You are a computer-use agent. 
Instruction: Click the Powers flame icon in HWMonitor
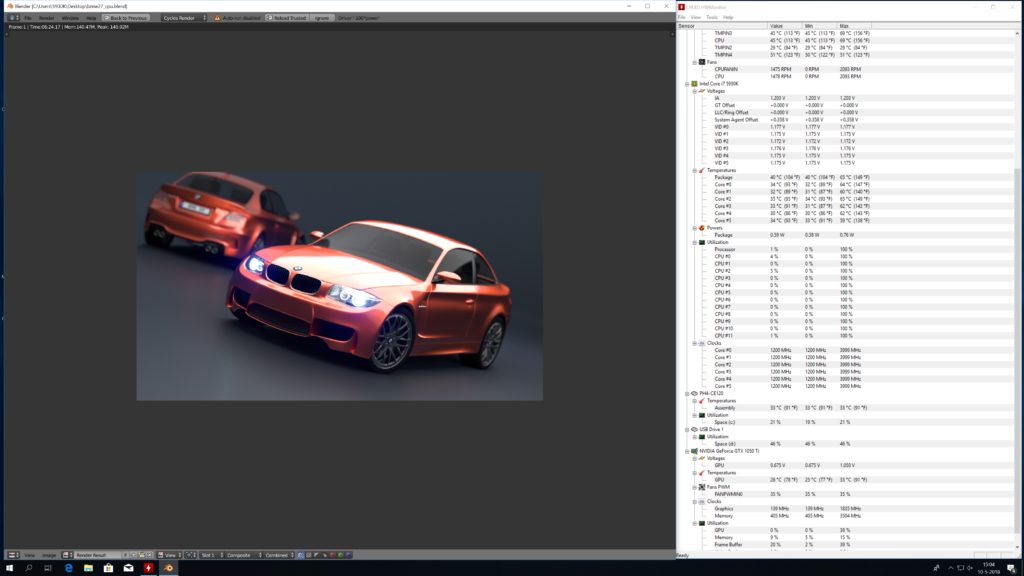point(702,228)
